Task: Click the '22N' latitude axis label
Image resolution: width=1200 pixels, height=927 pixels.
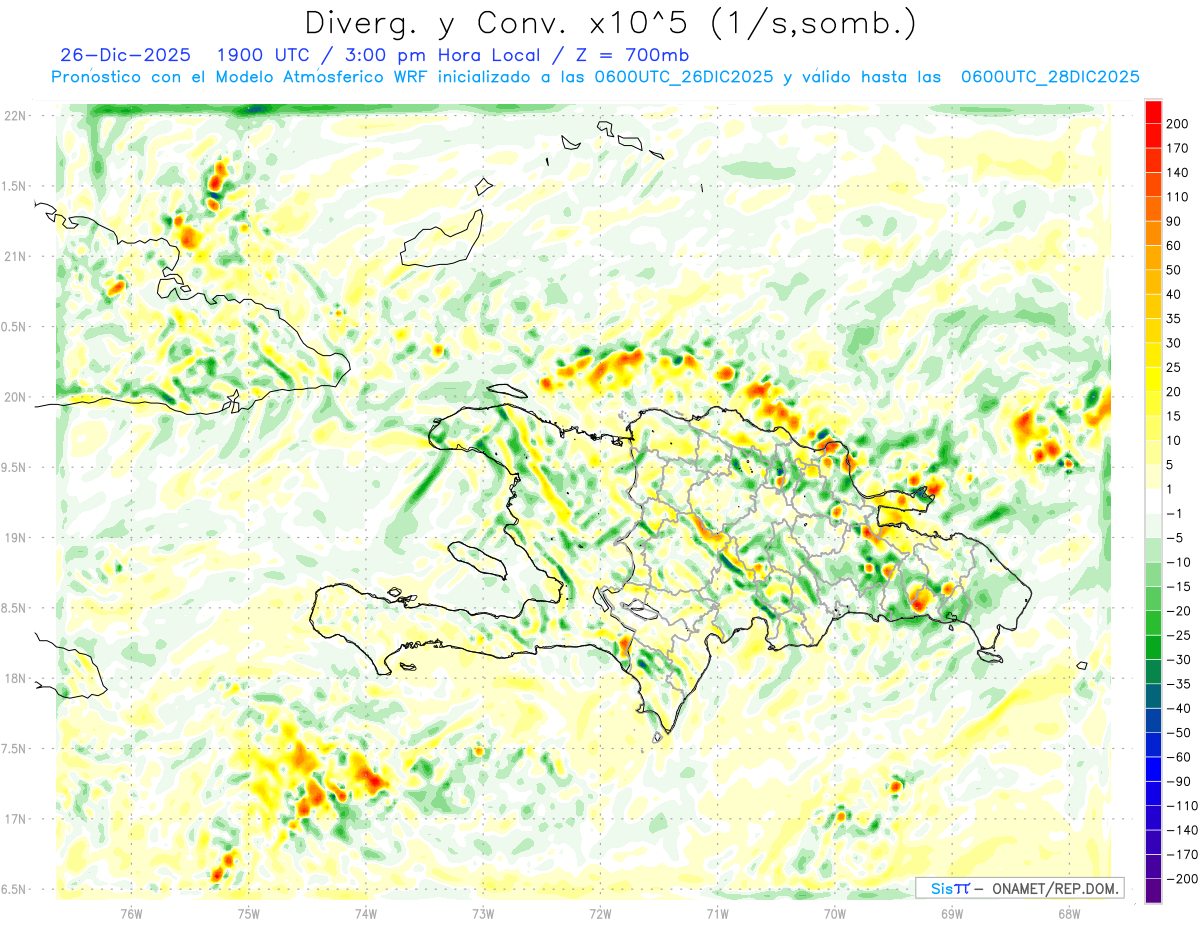Action: click(16, 116)
